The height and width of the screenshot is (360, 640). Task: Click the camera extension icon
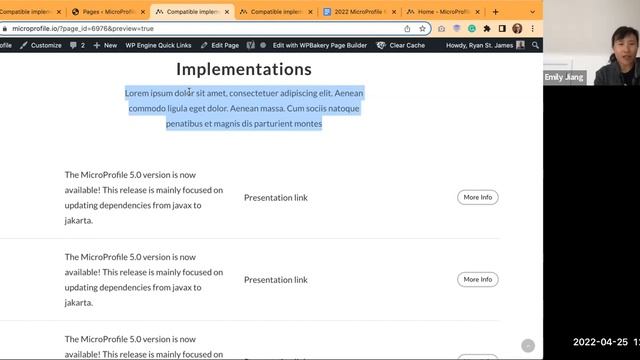point(442,29)
